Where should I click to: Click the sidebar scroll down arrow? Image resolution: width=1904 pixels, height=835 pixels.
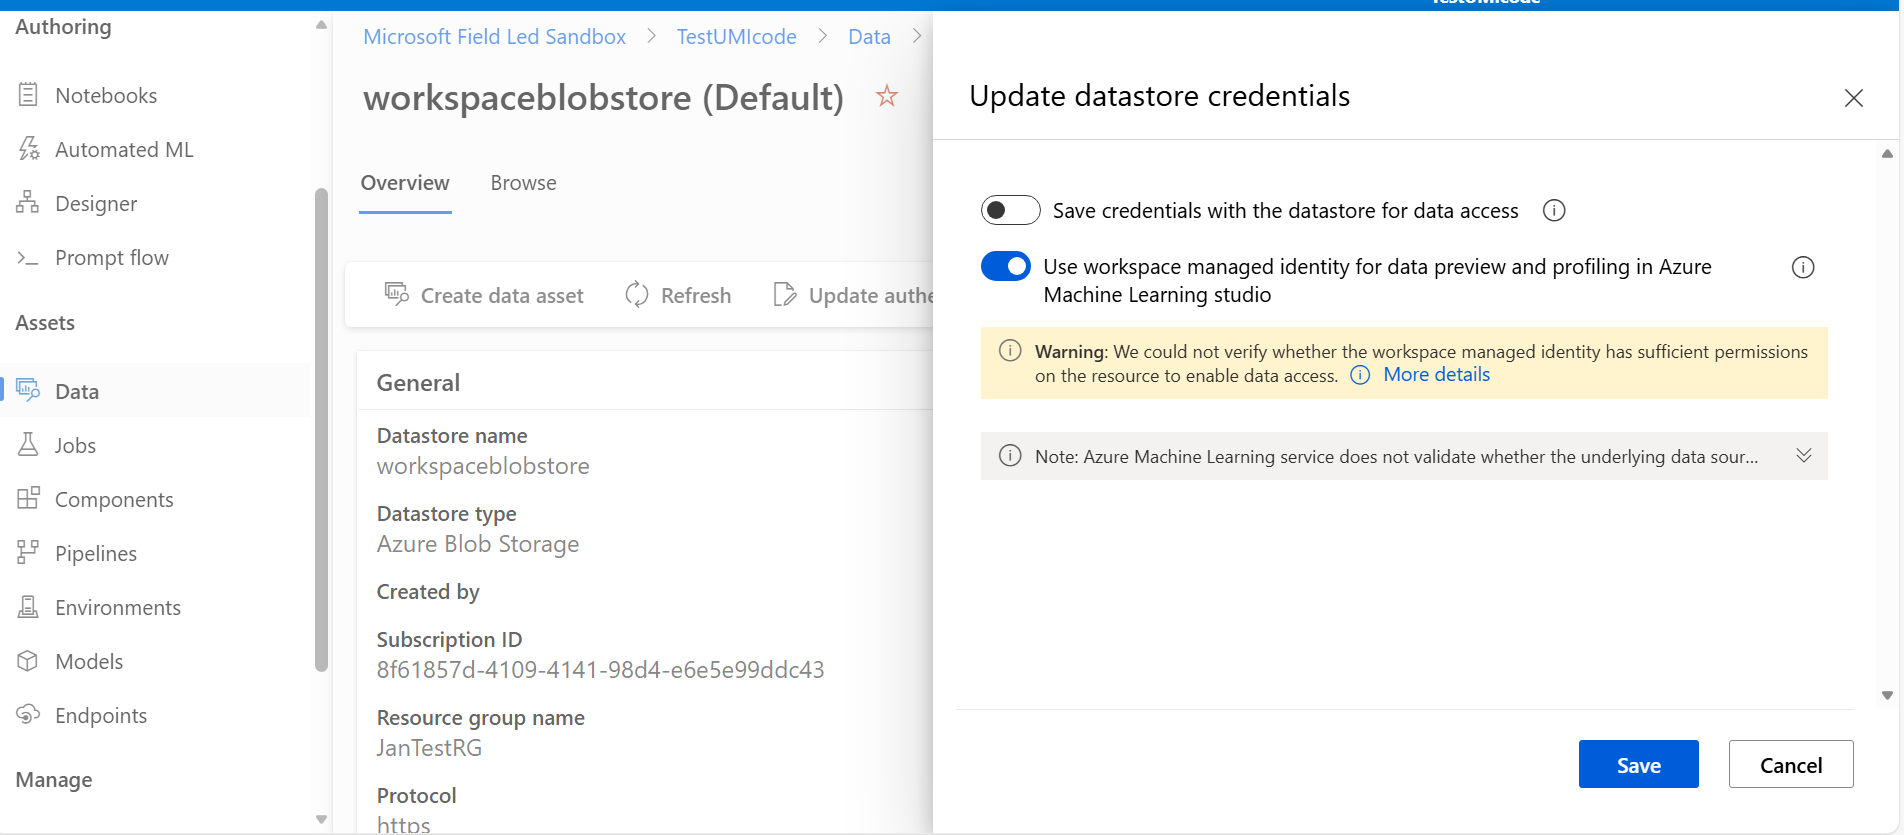tap(321, 819)
